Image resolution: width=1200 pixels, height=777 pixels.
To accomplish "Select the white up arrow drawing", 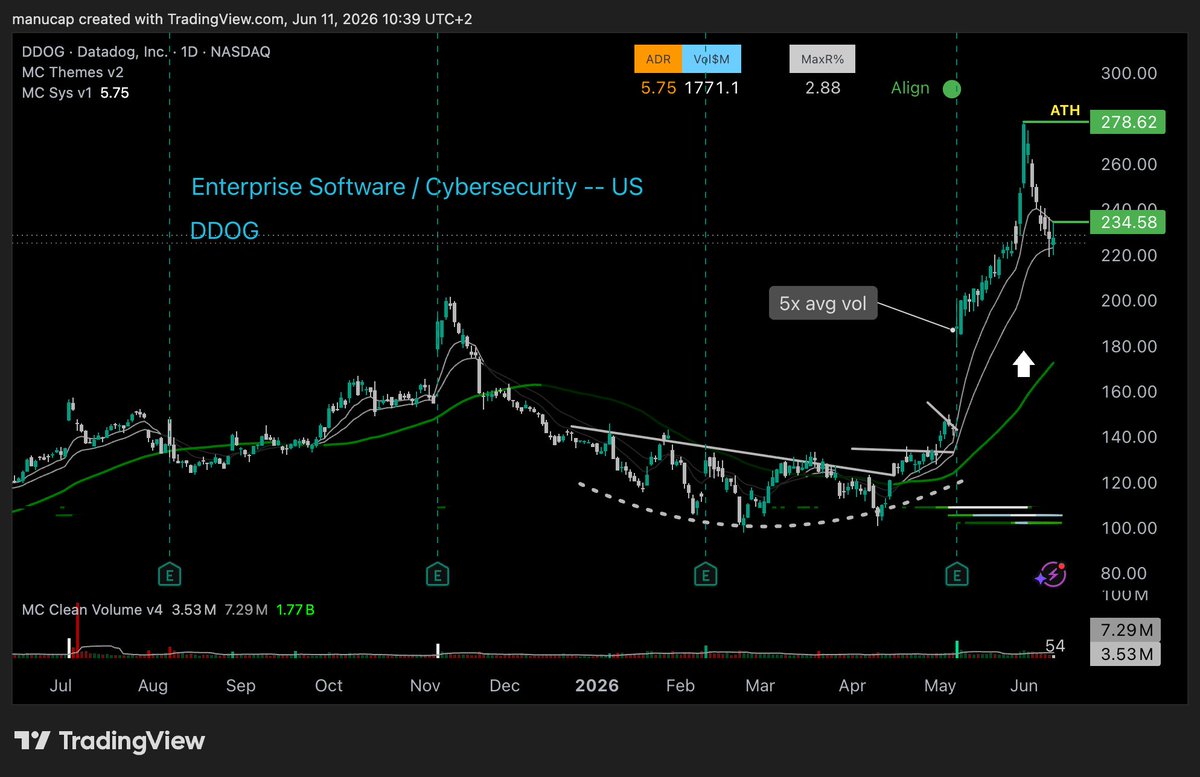I will pyautogui.click(x=1022, y=364).
